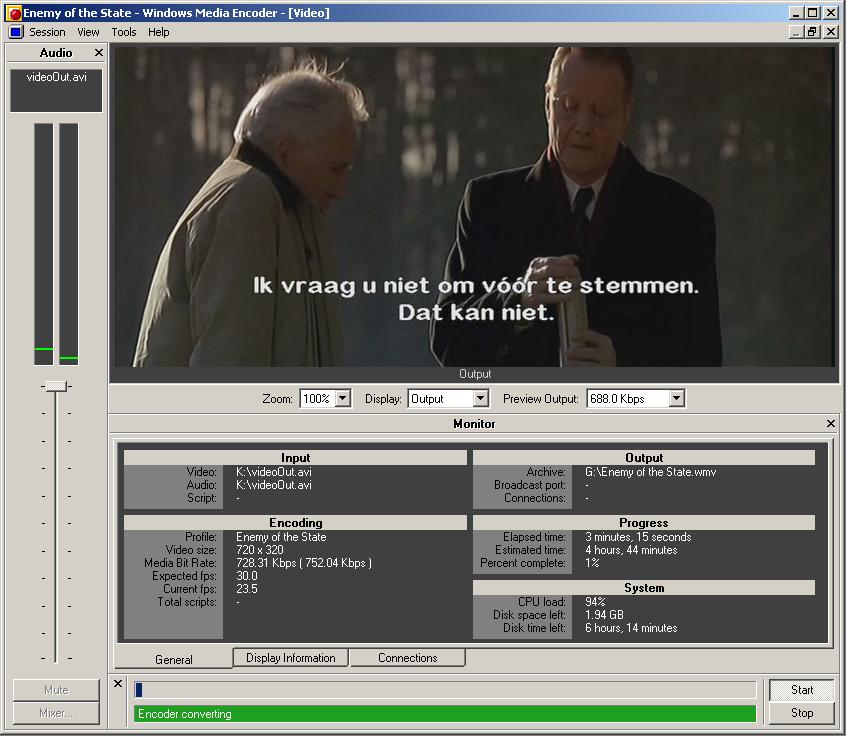Click the Stop encoding button
The image size is (846, 736).
click(802, 713)
